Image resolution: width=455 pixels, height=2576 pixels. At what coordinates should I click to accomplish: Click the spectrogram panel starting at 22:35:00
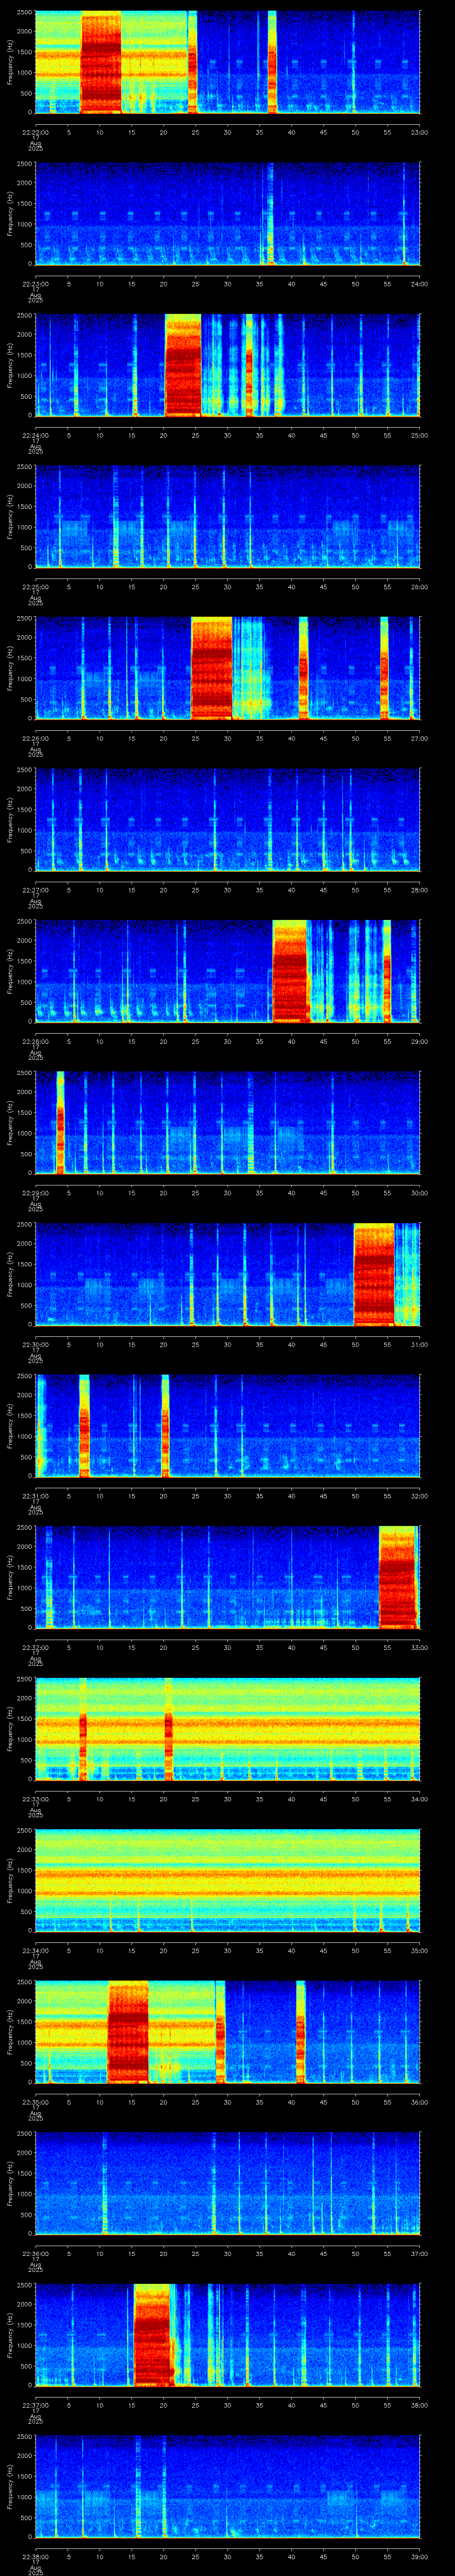pyautogui.click(x=228, y=2032)
